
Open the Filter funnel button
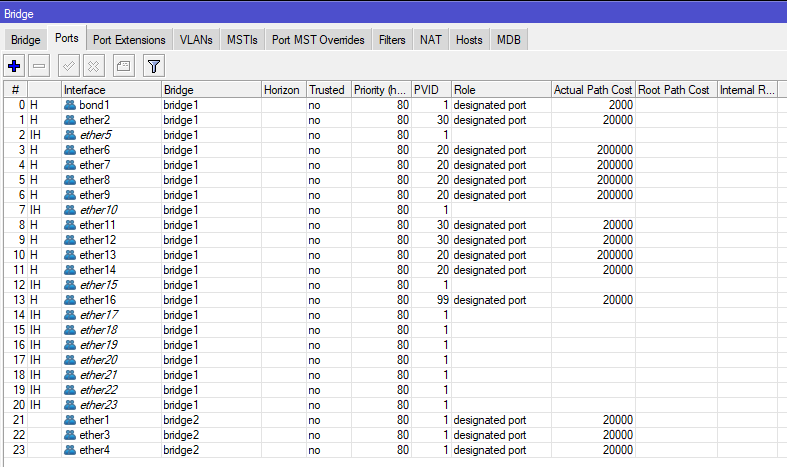point(154,66)
